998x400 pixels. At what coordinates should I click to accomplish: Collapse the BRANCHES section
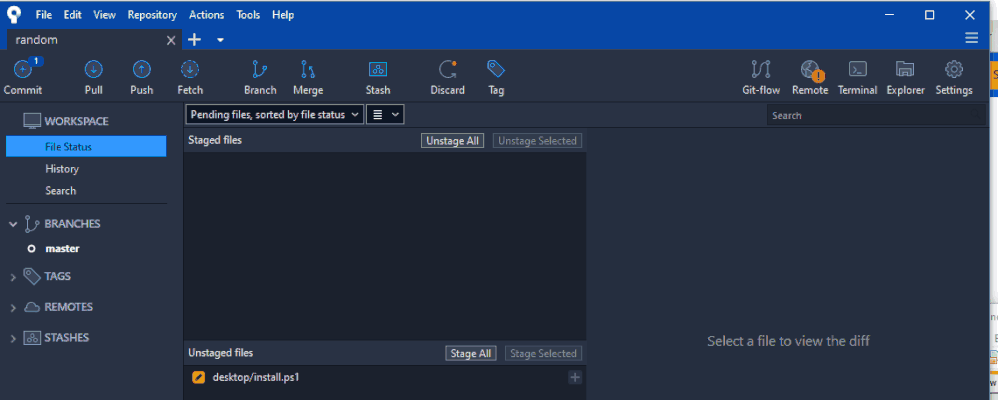click(13, 224)
